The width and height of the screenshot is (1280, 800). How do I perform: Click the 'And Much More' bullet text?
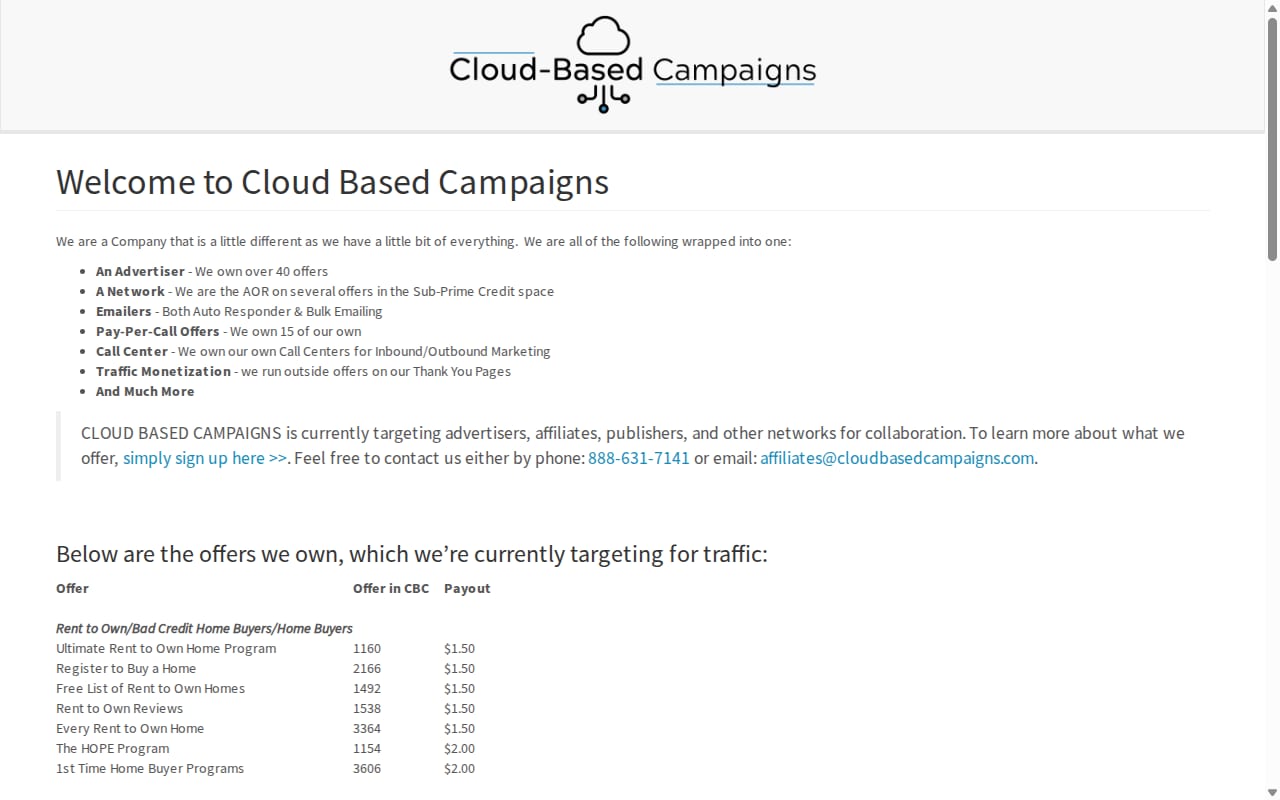[145, 391]
